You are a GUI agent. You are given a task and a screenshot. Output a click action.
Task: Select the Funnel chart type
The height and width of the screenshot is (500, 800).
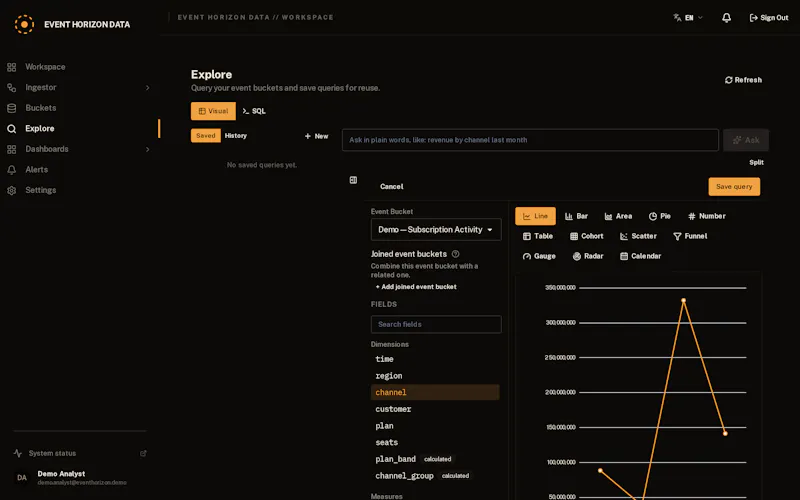(x=690, y=236)
